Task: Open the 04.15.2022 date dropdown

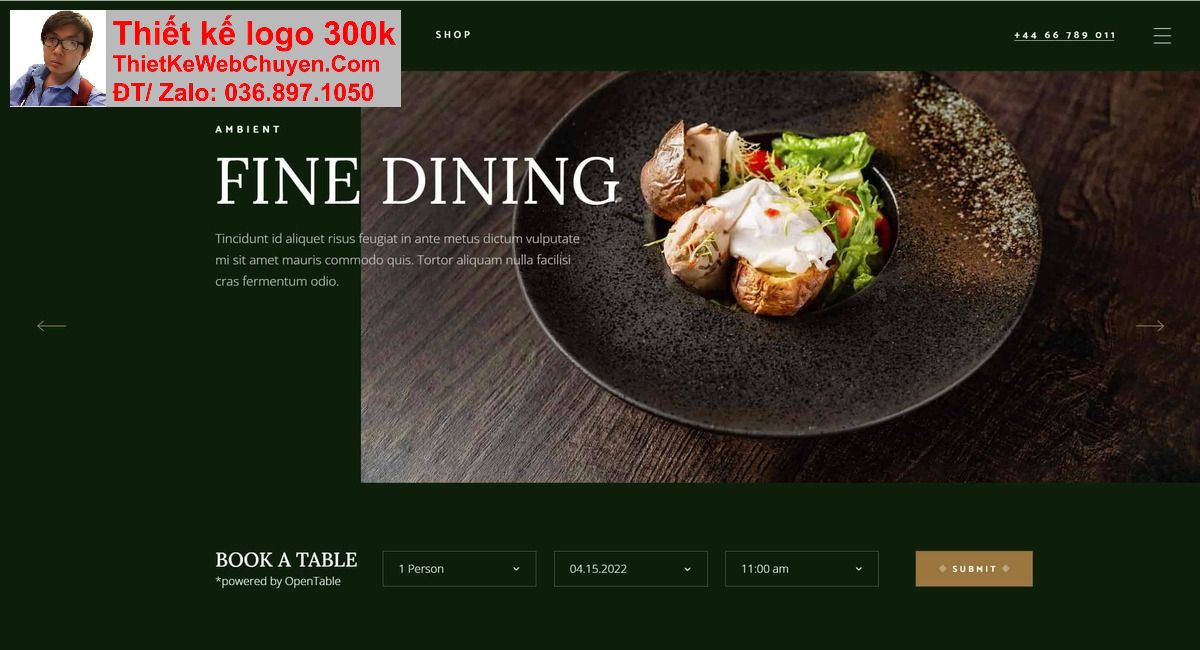Action: (631, 569)
